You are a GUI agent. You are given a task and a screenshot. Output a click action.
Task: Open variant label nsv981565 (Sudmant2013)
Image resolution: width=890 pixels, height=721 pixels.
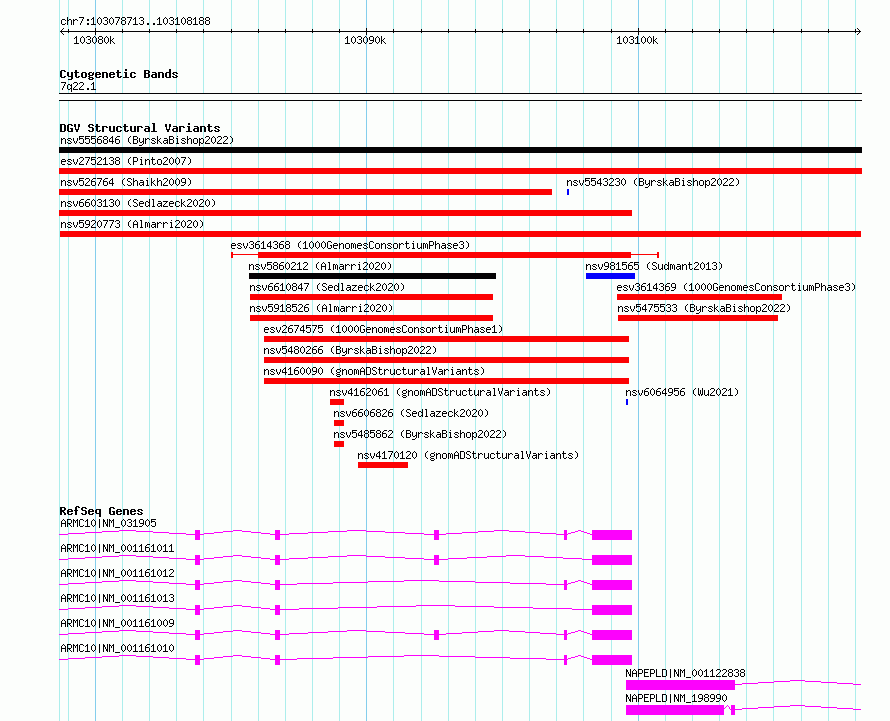coord(654,266)
